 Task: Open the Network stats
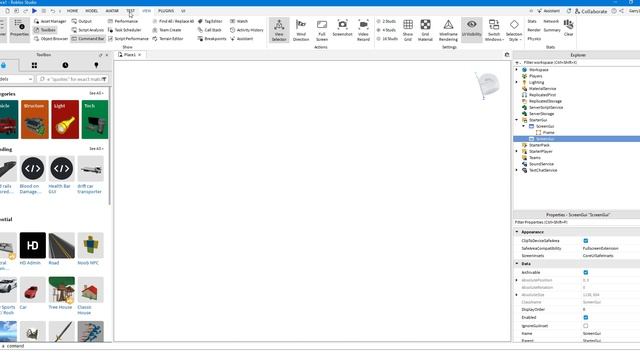(551, 21)
